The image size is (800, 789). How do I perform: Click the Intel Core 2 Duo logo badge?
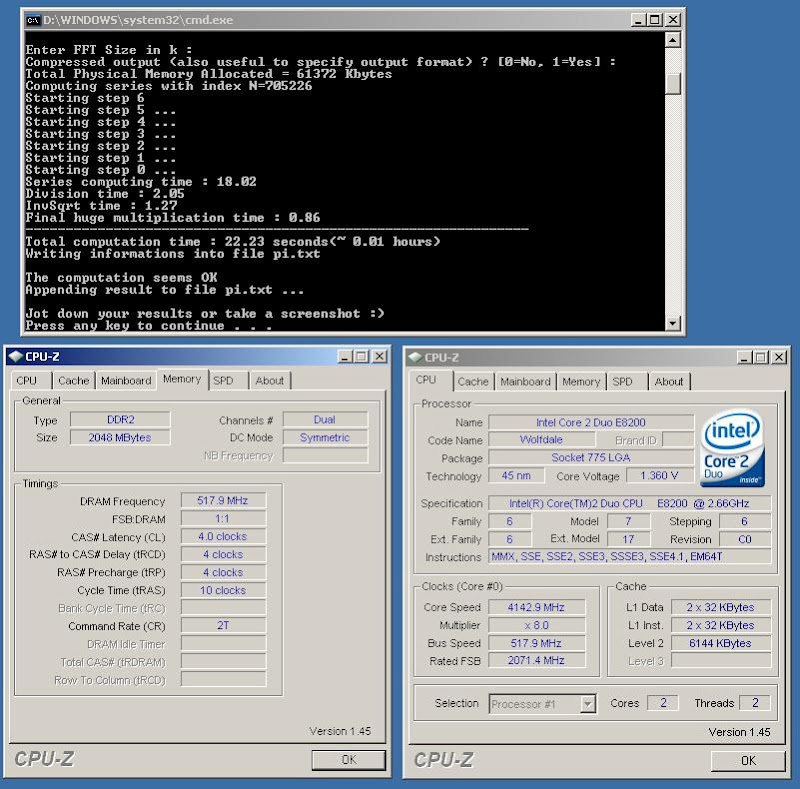732,447
